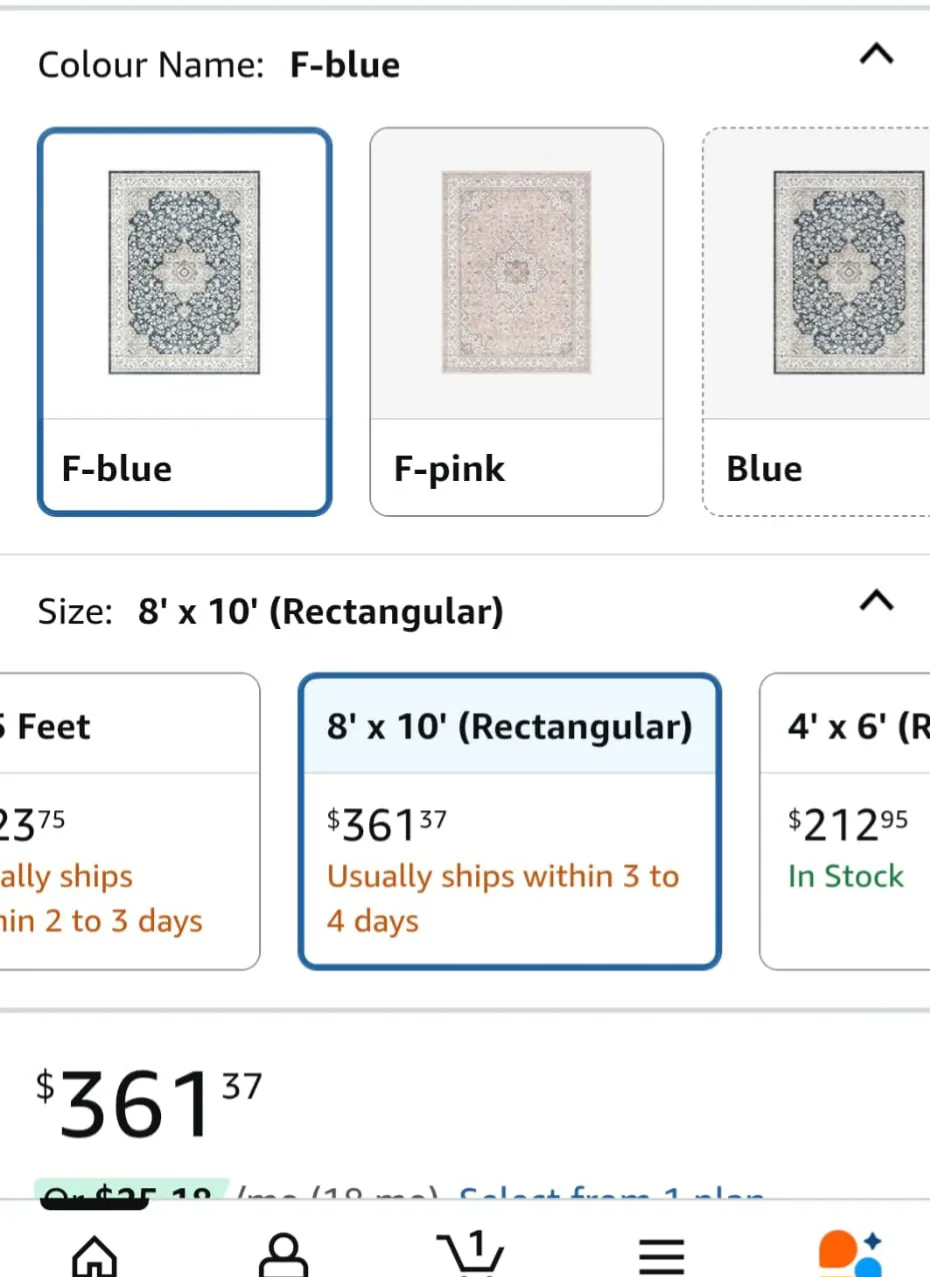
Task: View your account profile
Action: 283,1252
